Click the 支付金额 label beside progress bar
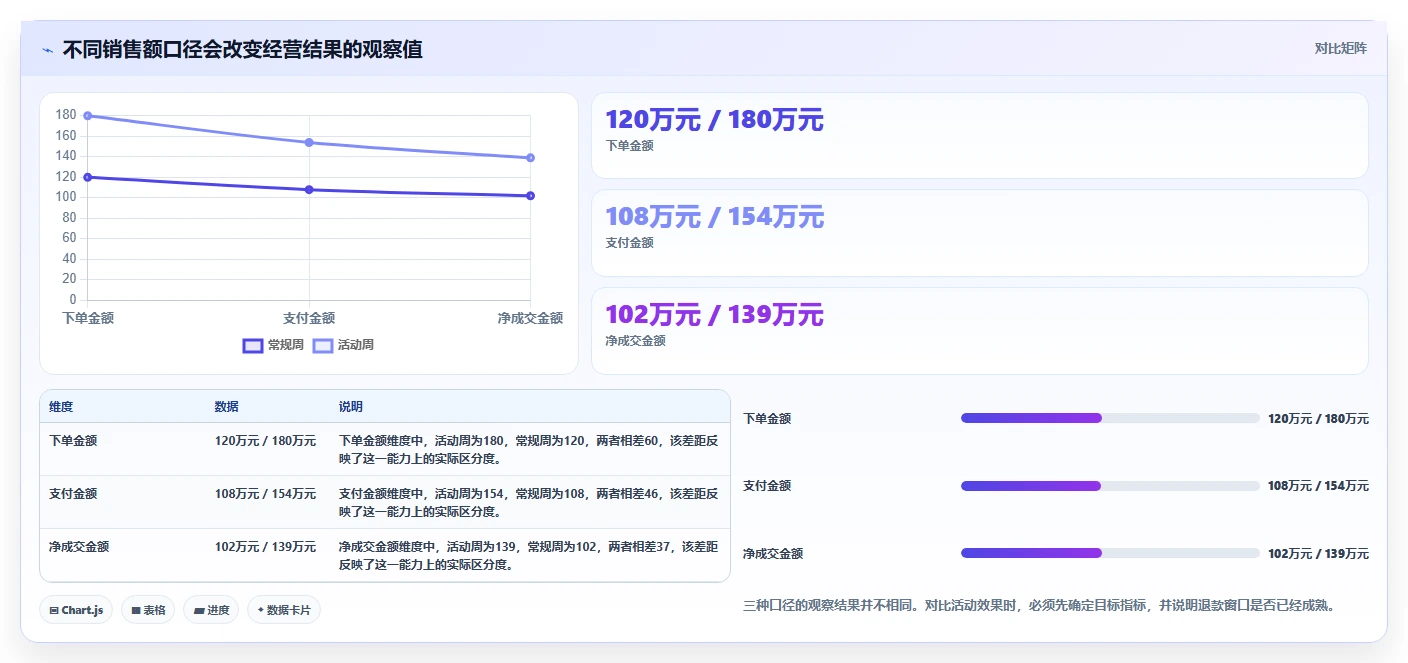 (x=767, y=486)
